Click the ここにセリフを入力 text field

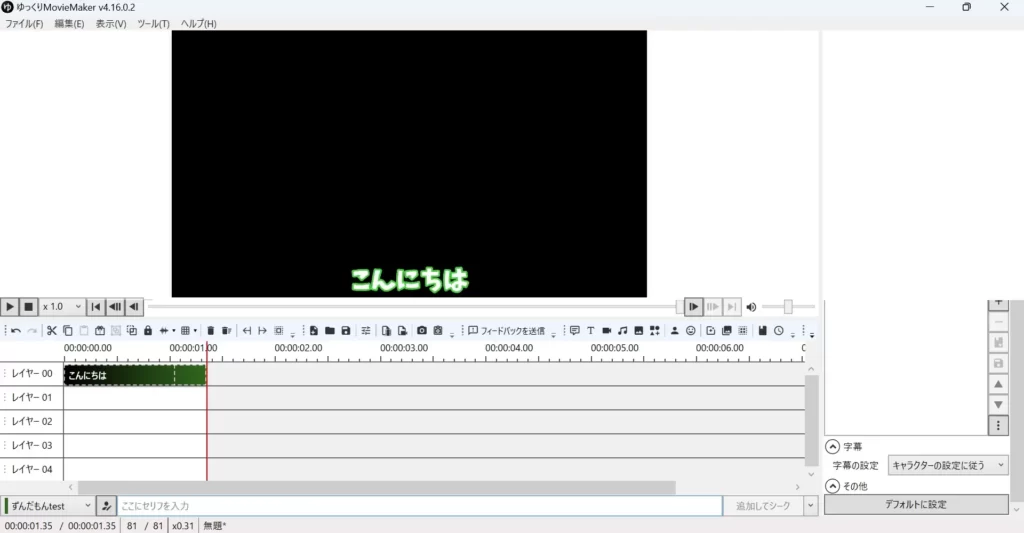click(x=419, y=506)
